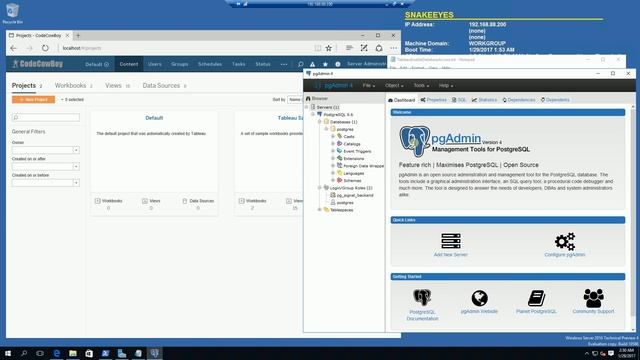Open the Users tab in Tableau
The image size is (640, 360).
(x=155, y=64)
